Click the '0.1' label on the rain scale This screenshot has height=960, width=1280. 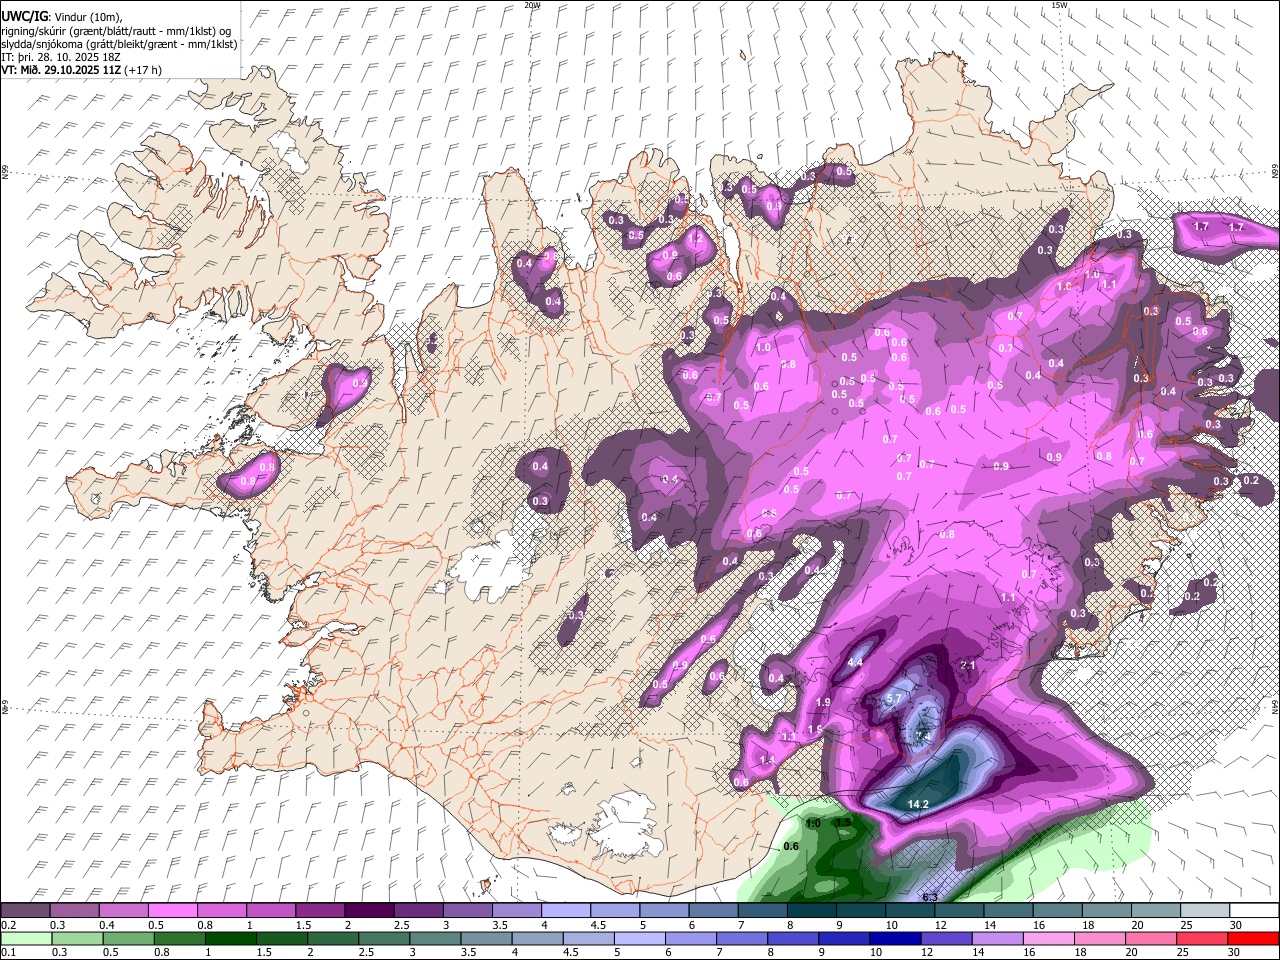pyautogui.click(x=8, y=952)
